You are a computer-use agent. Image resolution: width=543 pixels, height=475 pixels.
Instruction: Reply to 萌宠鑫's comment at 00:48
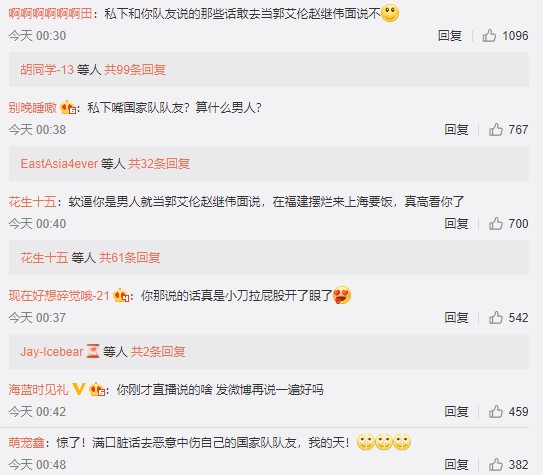click(x=456, y=465)
